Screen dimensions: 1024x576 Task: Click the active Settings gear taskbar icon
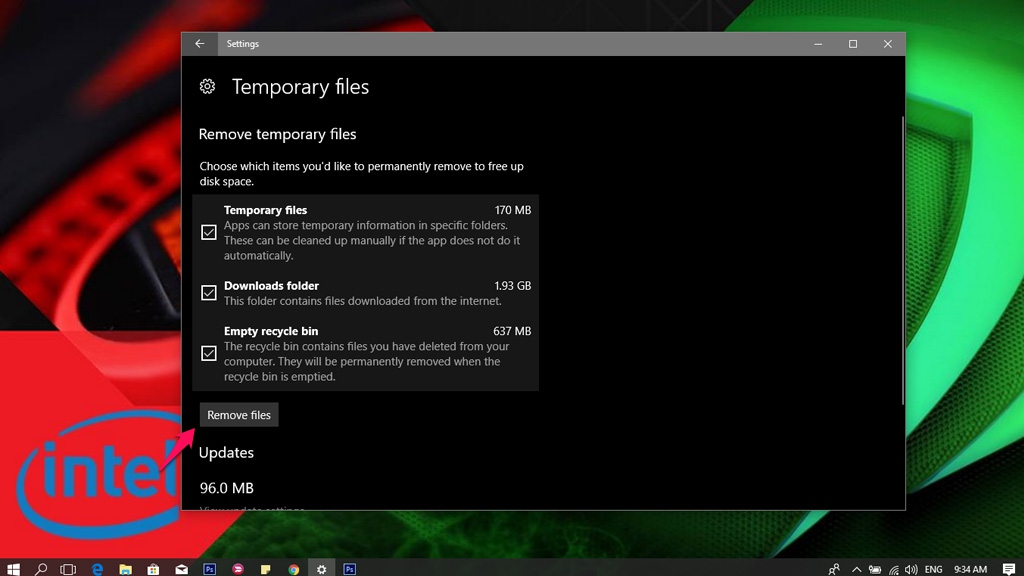[x=321, y=569]
